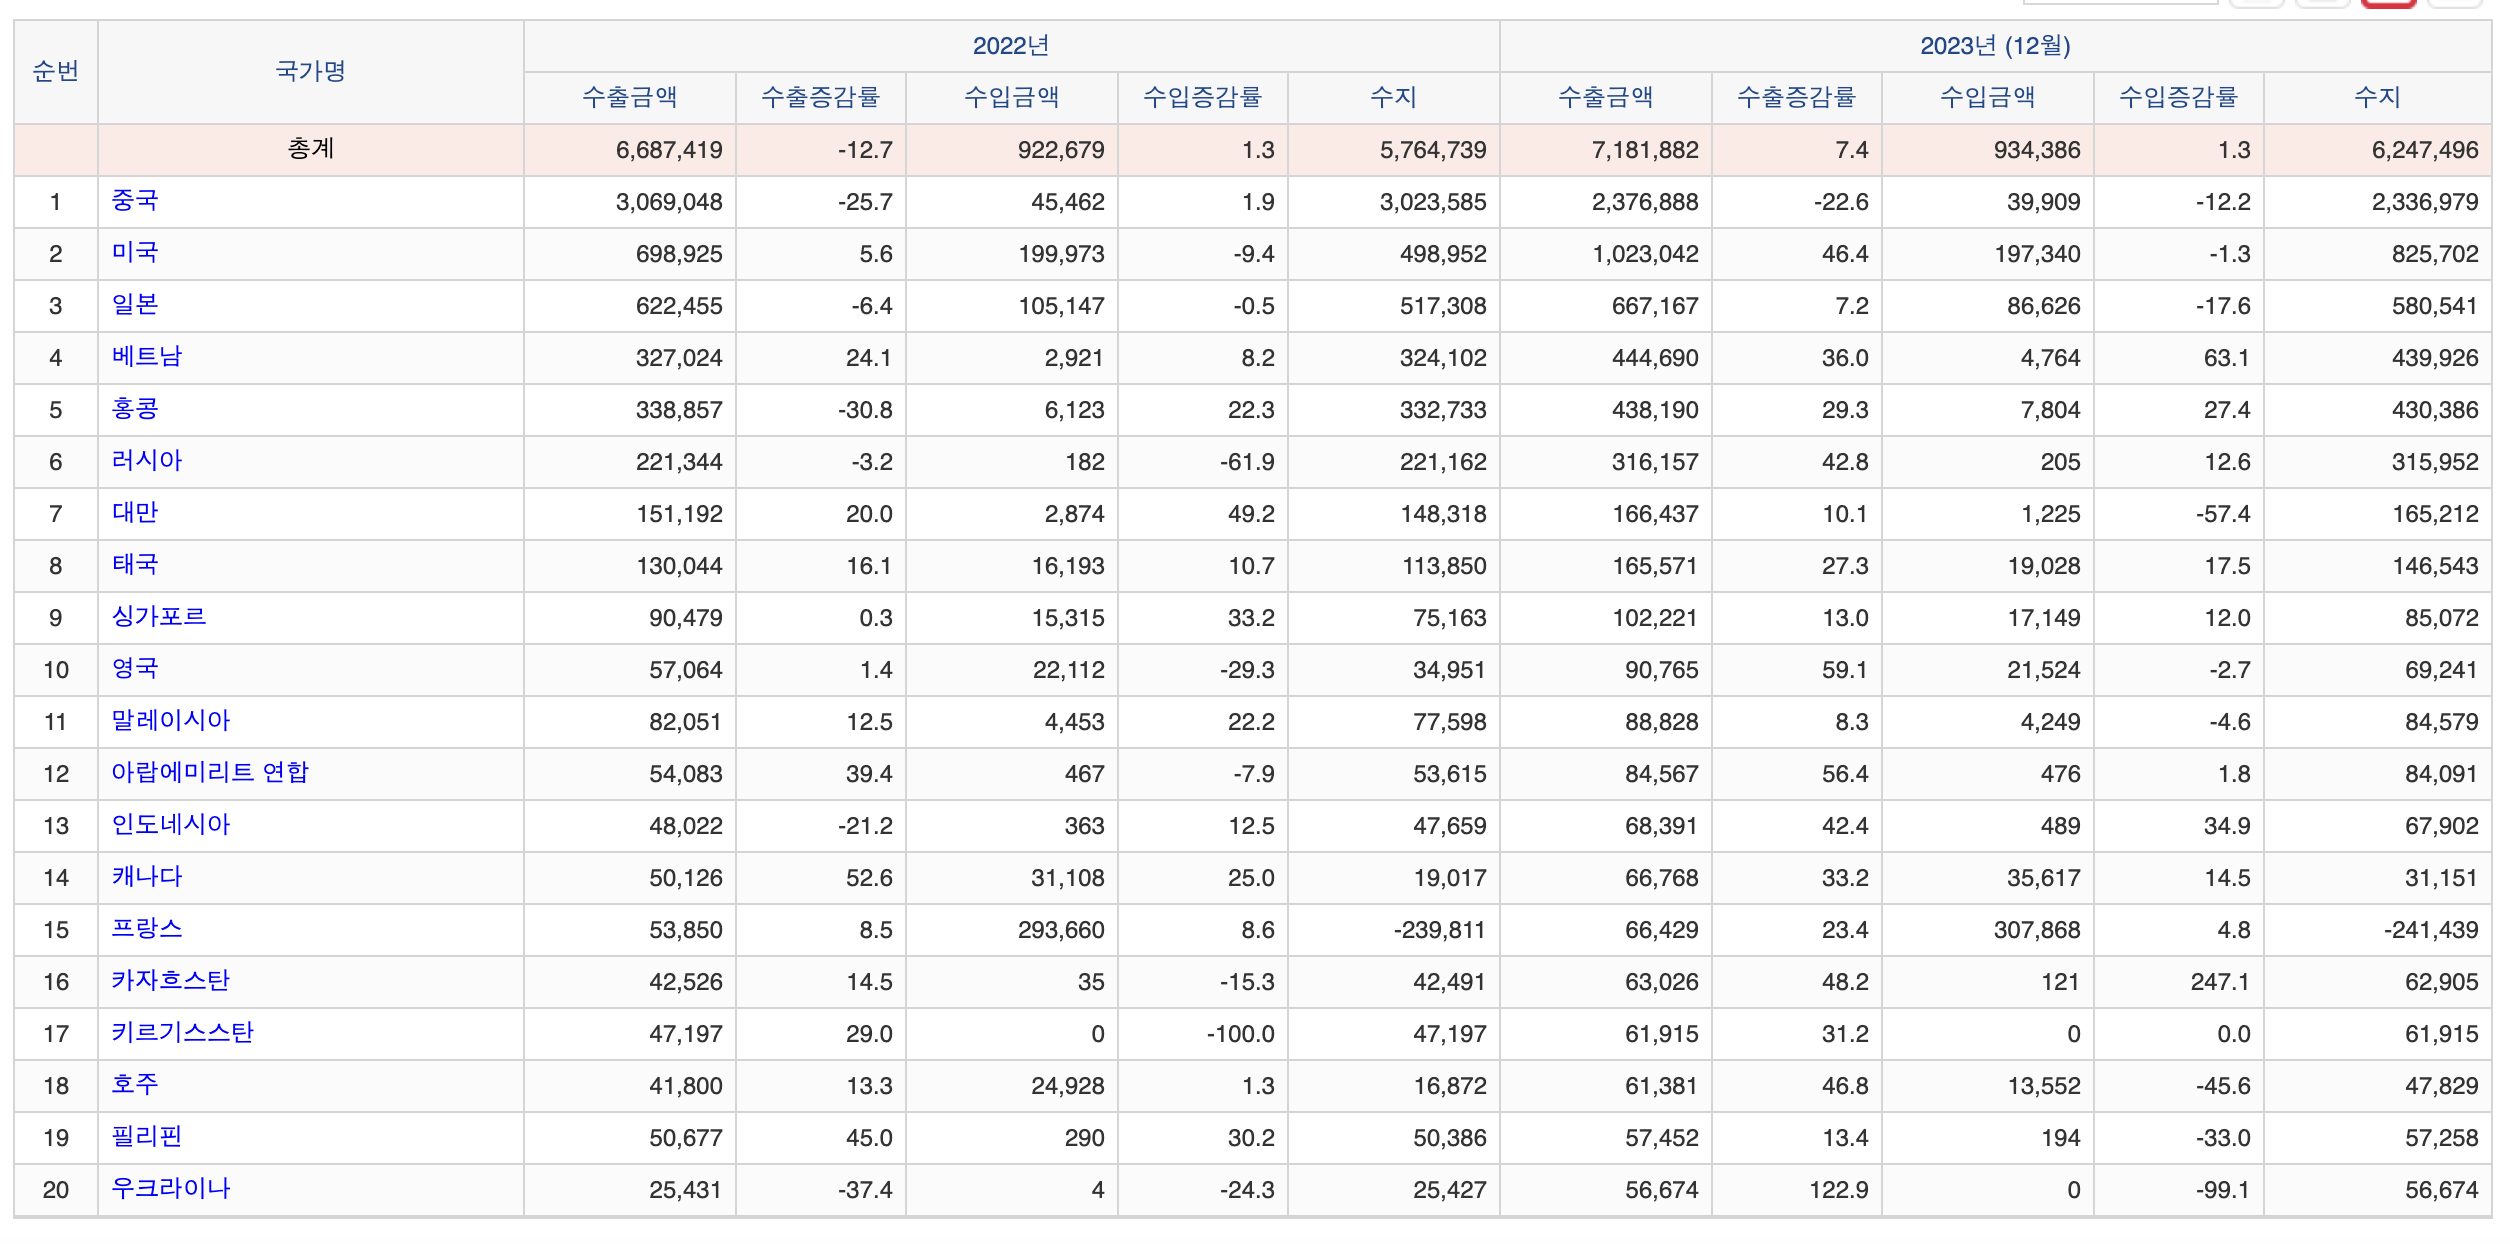Select 인도네시아 2023 export value 68,391
The height and width of the screenshot is (1244, 2510).
(1661, 826)
